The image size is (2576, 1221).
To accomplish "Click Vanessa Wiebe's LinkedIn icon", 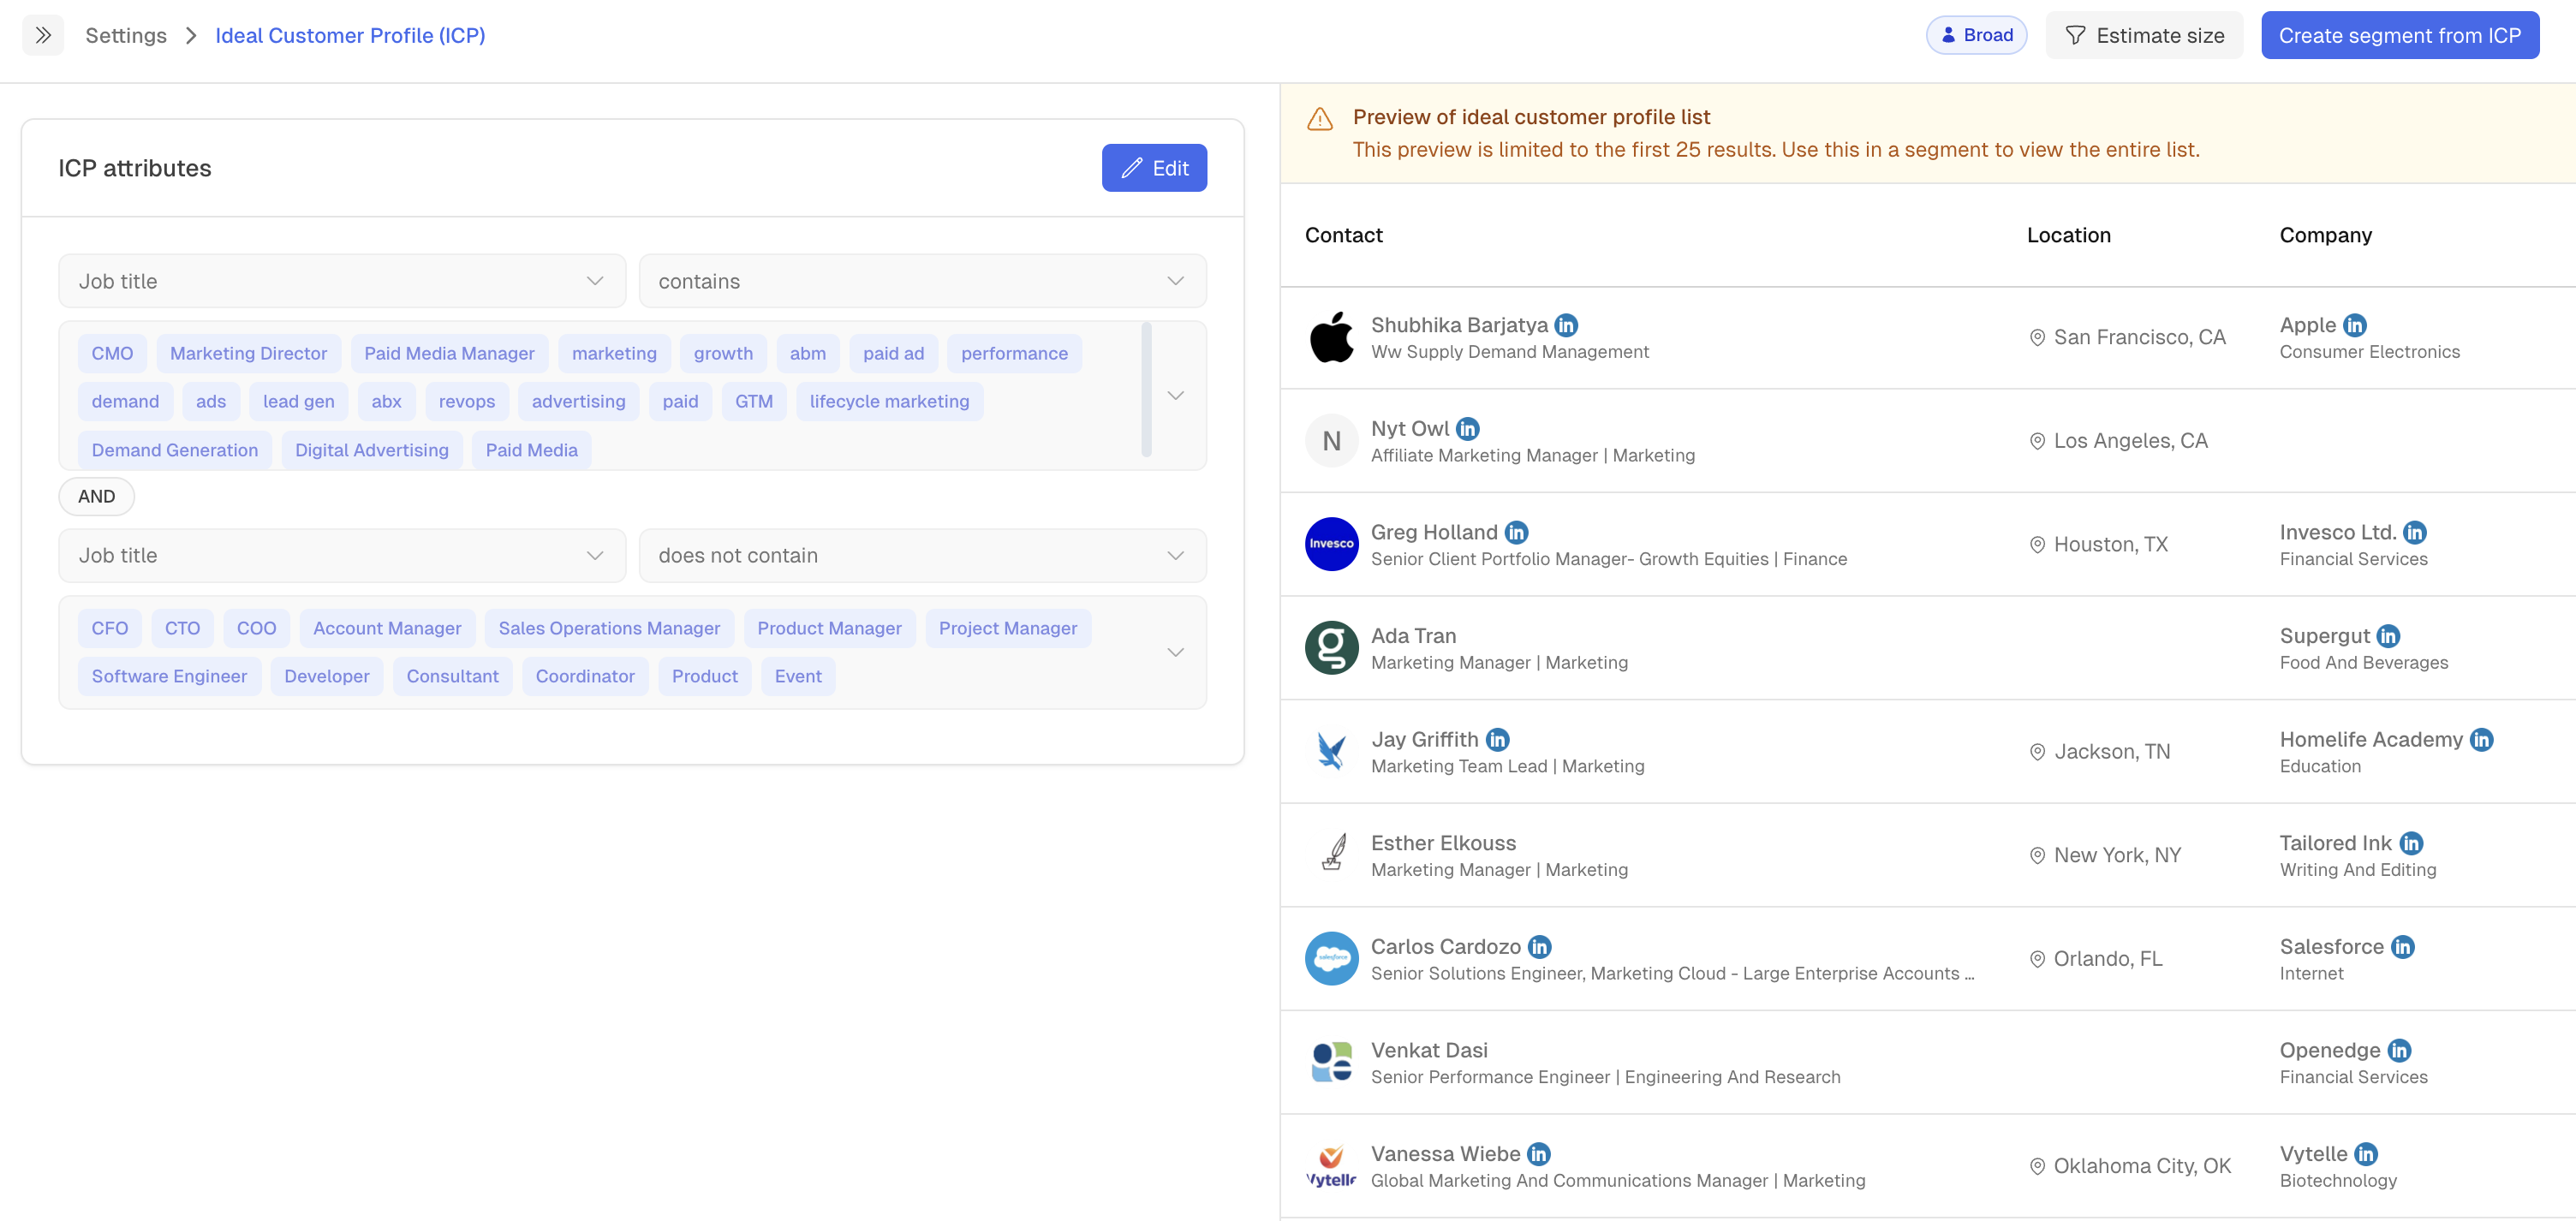I will pyautogui.click(x=1538, y=1154).
